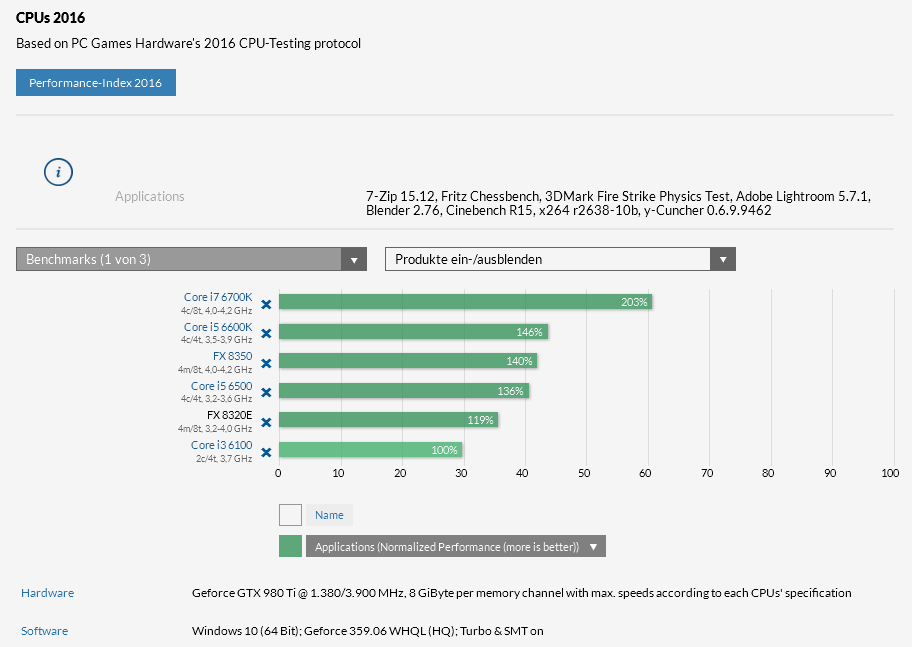The width and height of the screenshot is (913, 647).
Task: Open the FX 8350 link
Action: click(x=232, y=356)
